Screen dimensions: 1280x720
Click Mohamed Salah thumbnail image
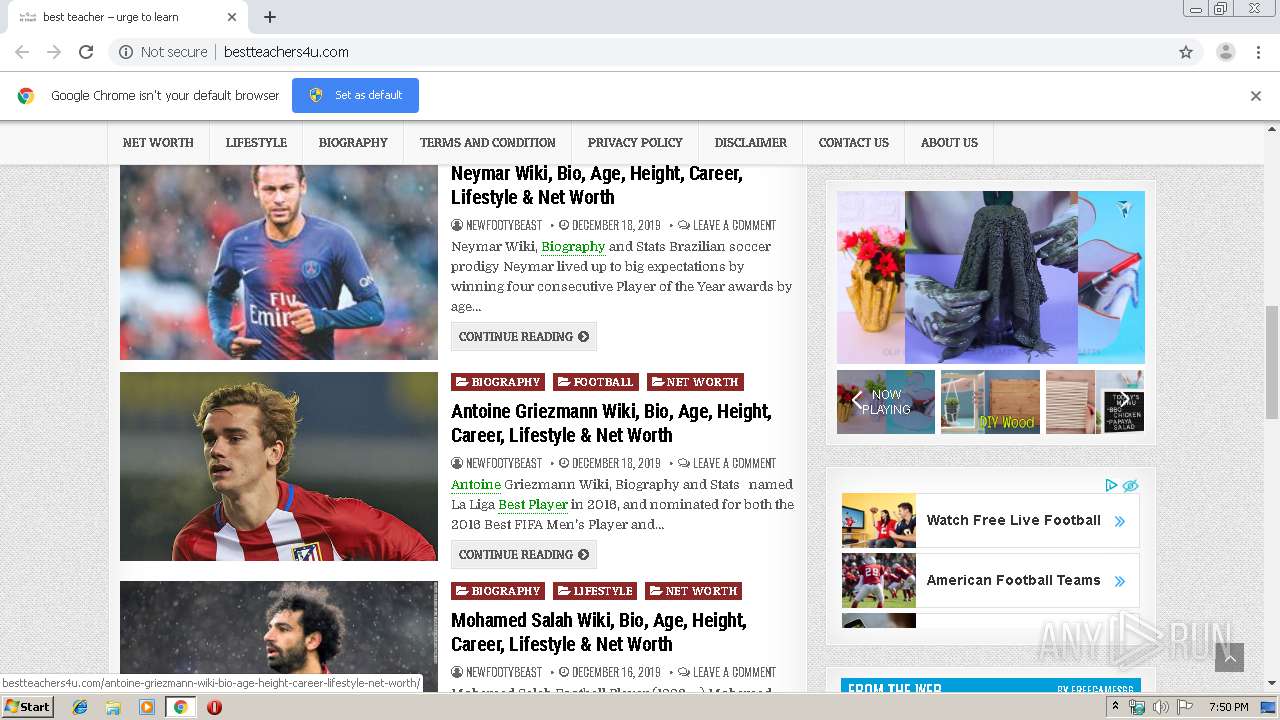[279, 636]
